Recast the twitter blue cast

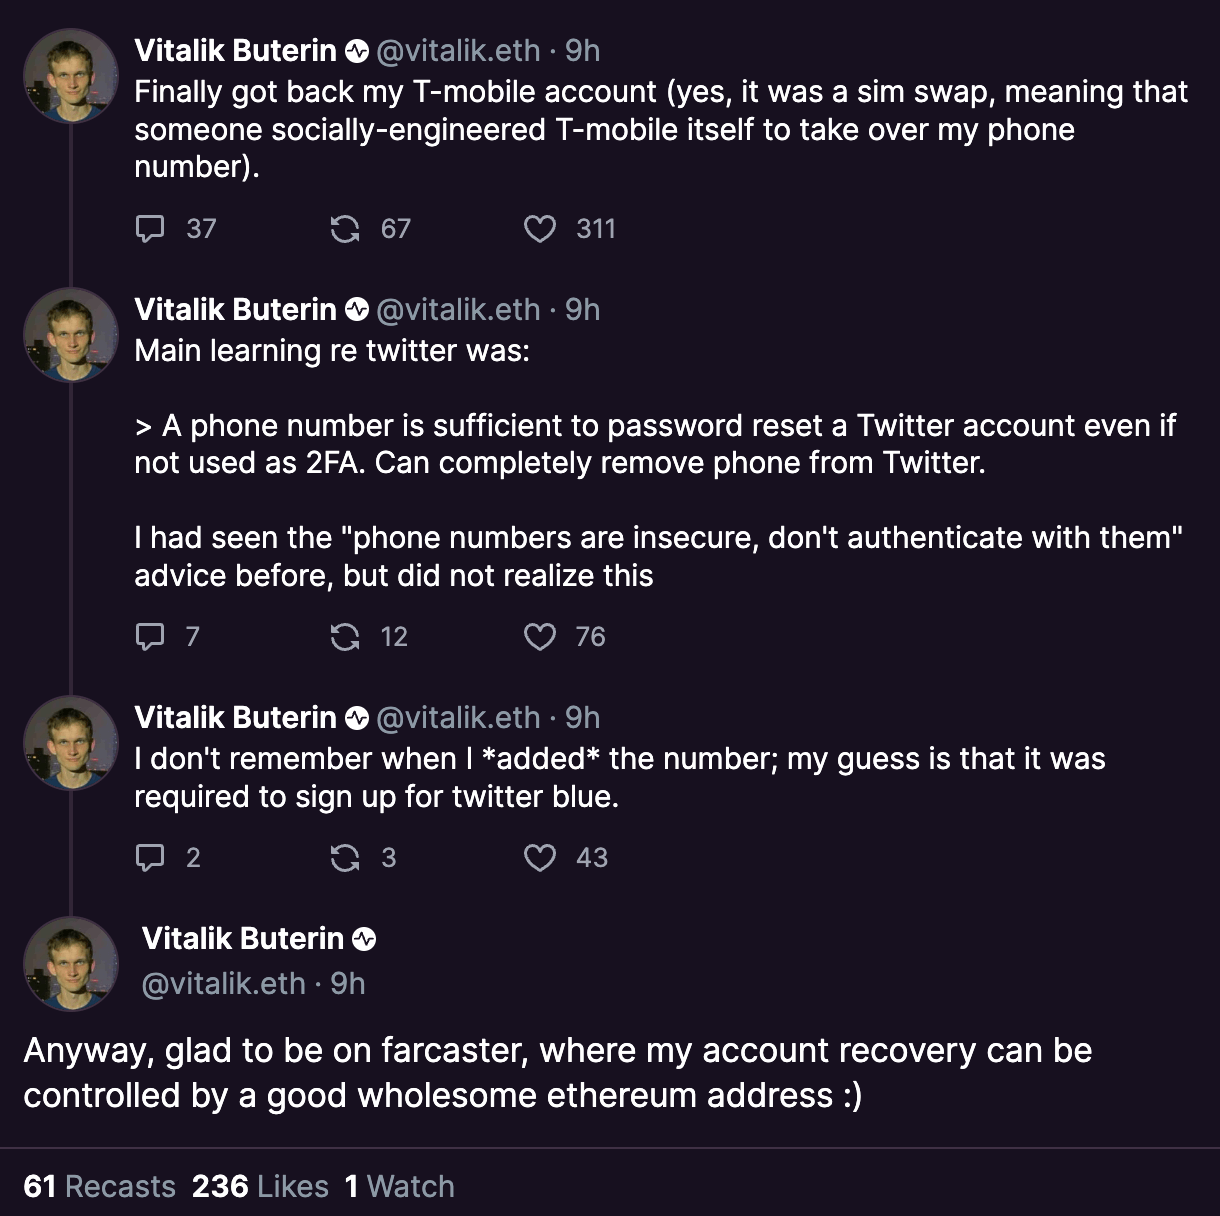coord(345,858)
